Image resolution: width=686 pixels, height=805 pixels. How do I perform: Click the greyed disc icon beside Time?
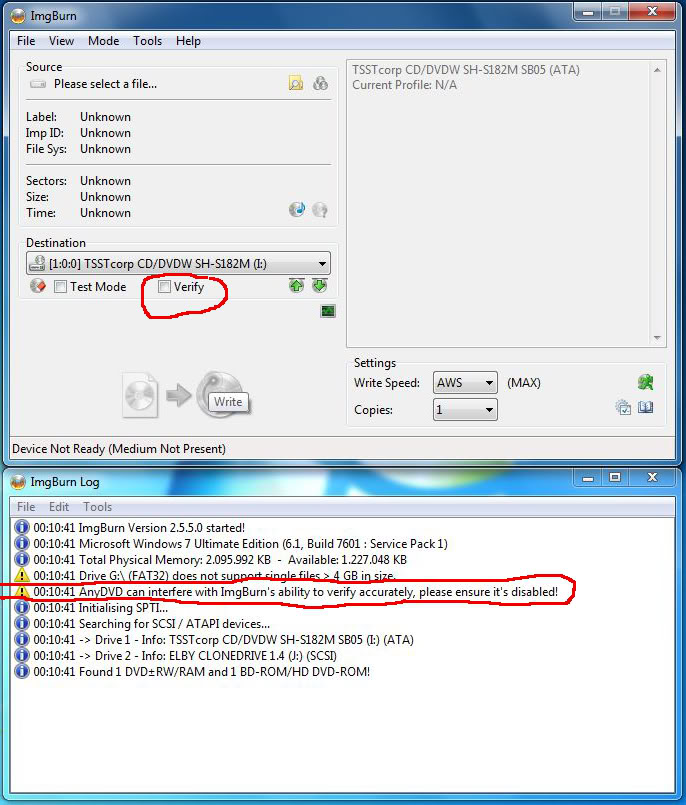[320, 209]
